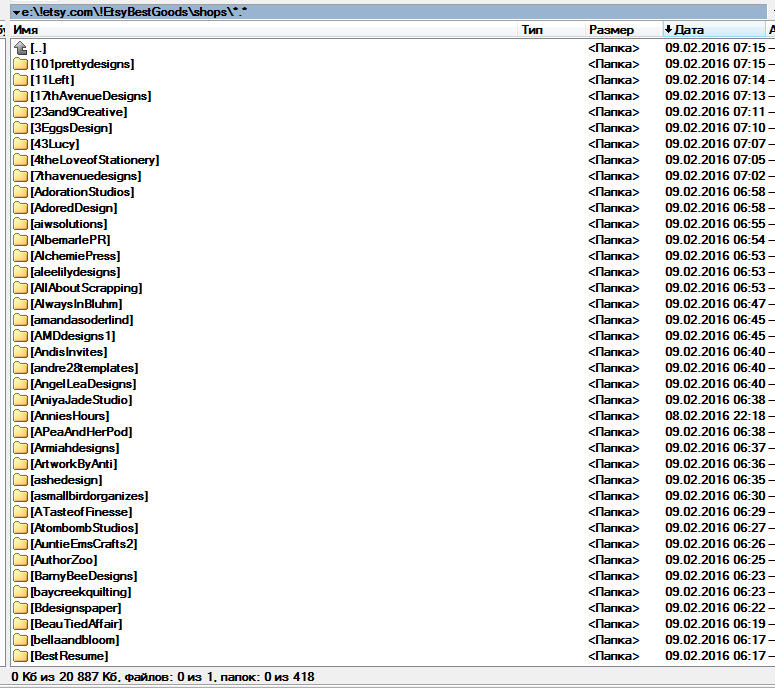Viewport: 775px width, 695px height.
Task: Click the aiwsolutions folder icon
Action: 20,224
